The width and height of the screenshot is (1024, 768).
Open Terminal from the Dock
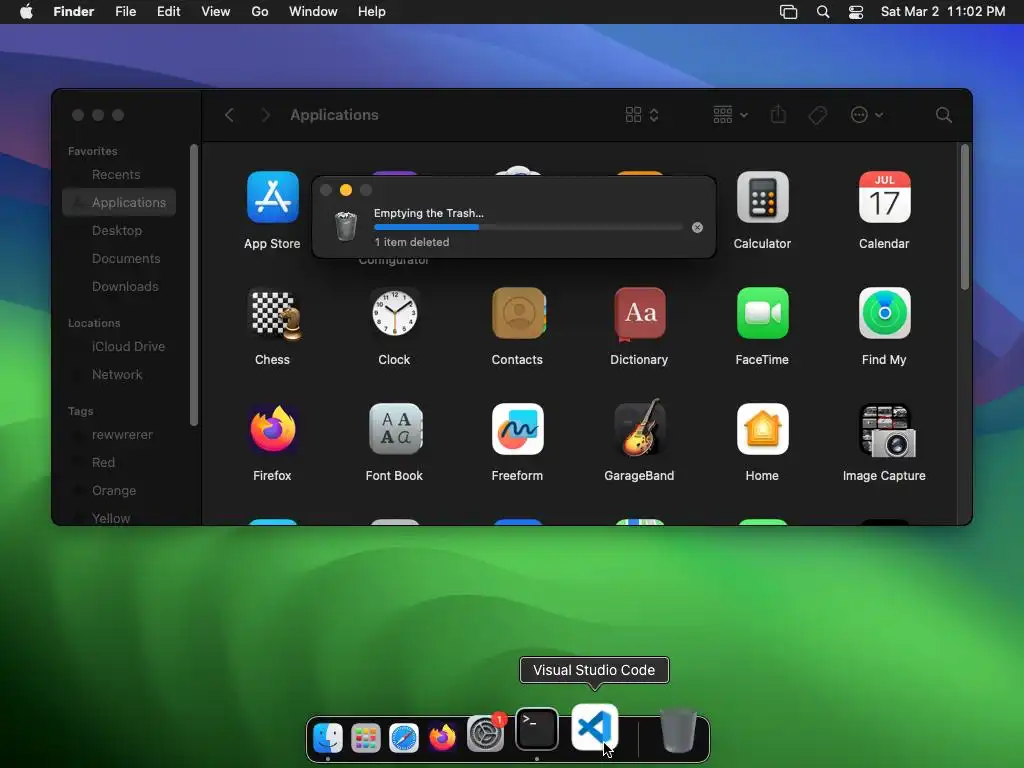tap(537, 729)
